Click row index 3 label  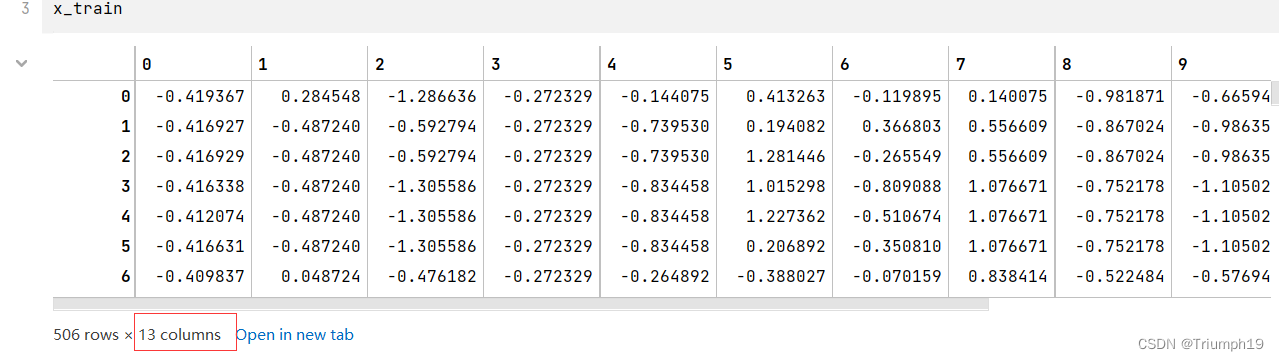tap(125, 186)
